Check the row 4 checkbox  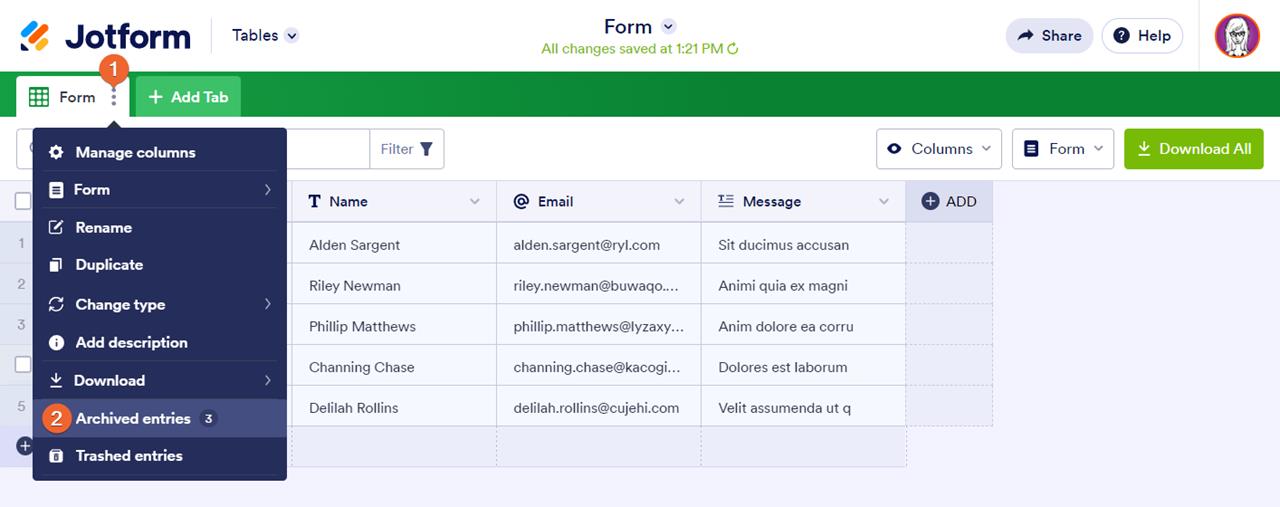pyautogui.click(x=23, y=365)
